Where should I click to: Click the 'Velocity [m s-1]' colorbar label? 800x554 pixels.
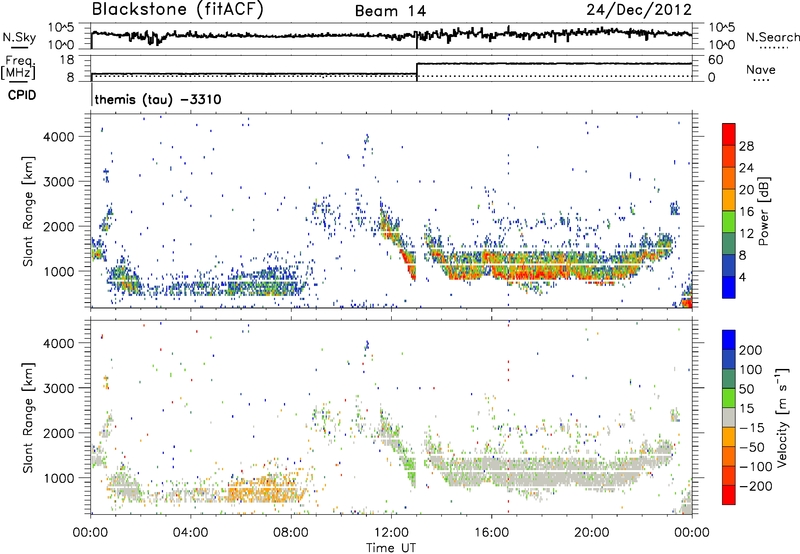coord(782,417)
